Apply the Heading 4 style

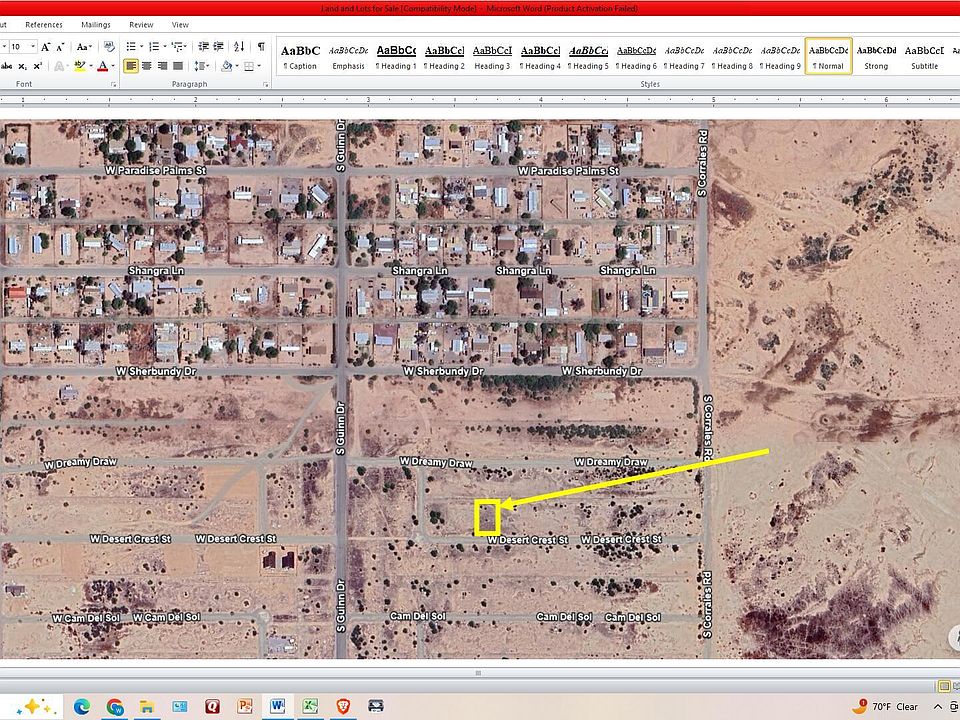(540, 57)
